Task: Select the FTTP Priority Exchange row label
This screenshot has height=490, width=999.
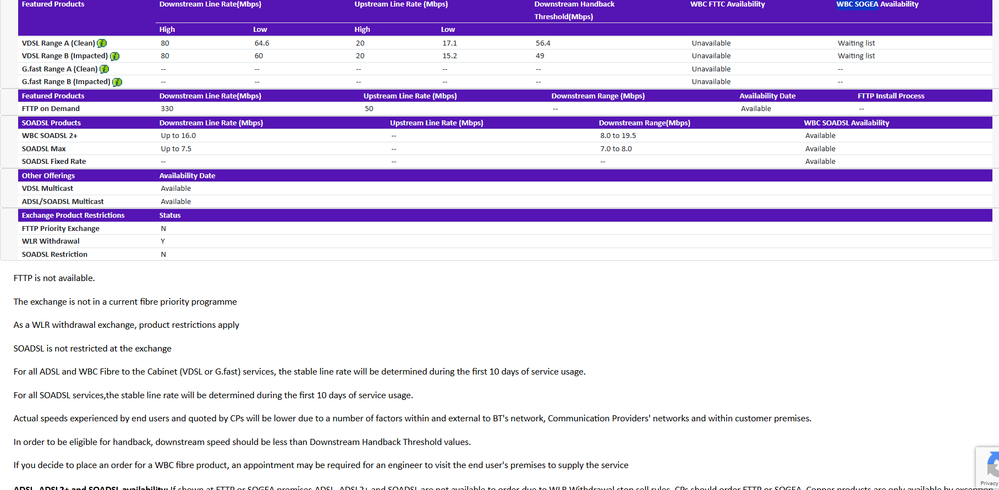Action: (x=61, y=229)
